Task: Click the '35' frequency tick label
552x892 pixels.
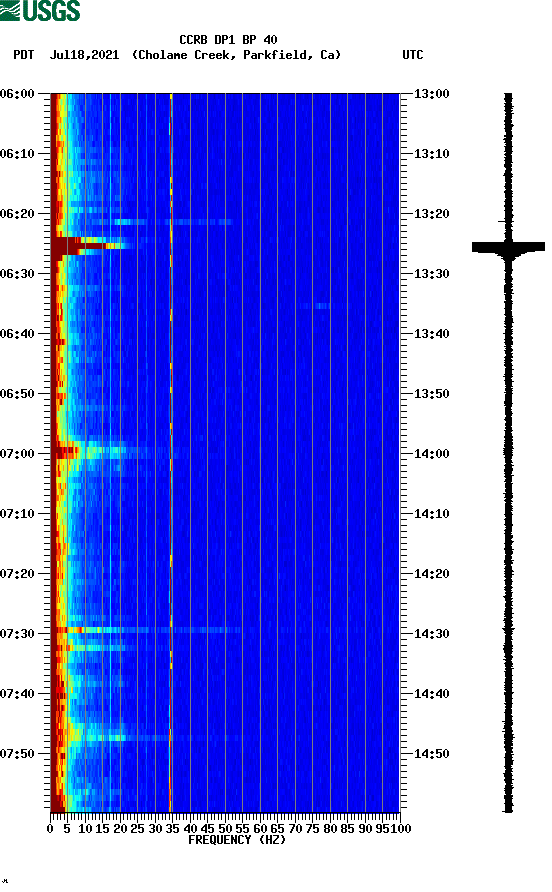Action: point(172,829)
